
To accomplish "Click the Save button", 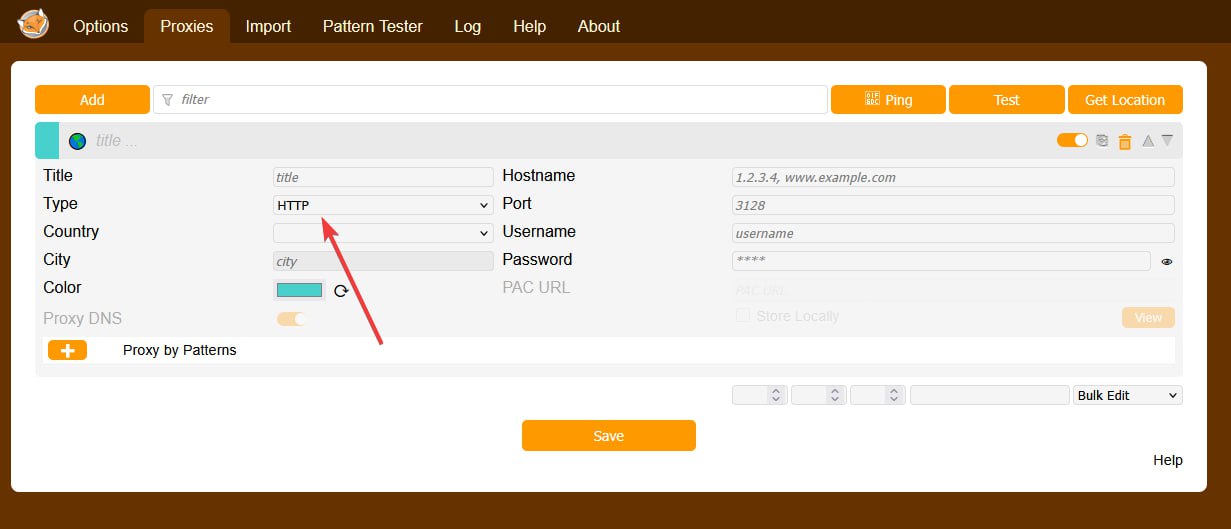I will (x=608, y=436).
